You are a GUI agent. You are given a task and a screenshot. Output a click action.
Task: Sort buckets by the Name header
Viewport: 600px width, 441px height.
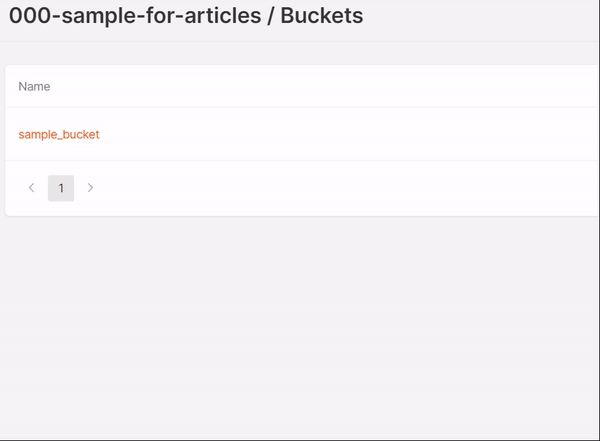point(34,87)
